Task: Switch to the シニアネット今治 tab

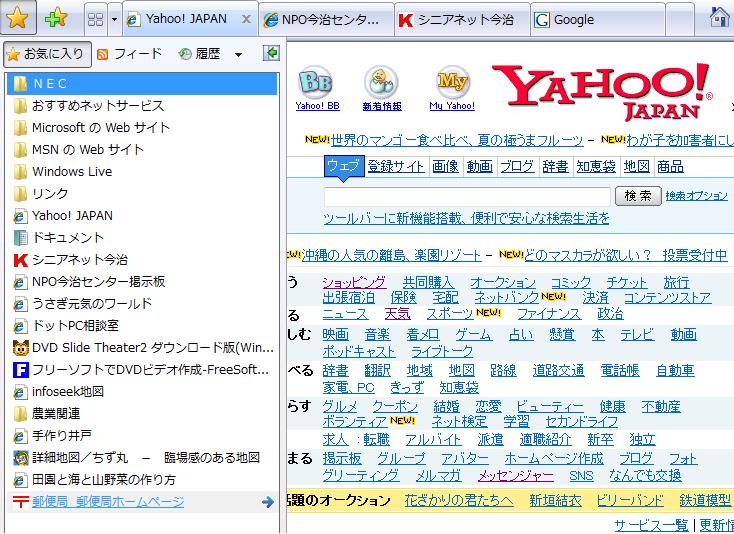Action: [462, 20]
